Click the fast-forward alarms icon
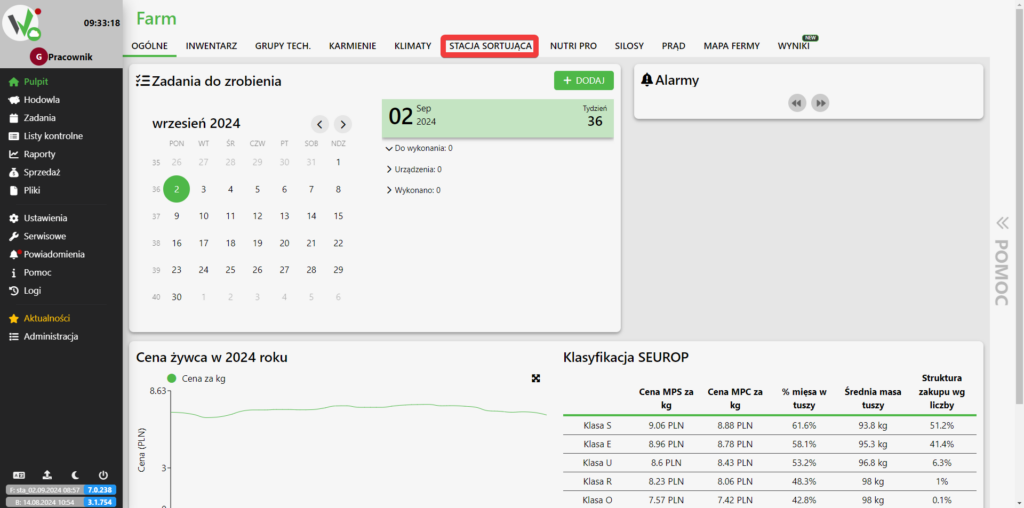The width and height of the screenshot is (1024, 508). click(820, 103)
